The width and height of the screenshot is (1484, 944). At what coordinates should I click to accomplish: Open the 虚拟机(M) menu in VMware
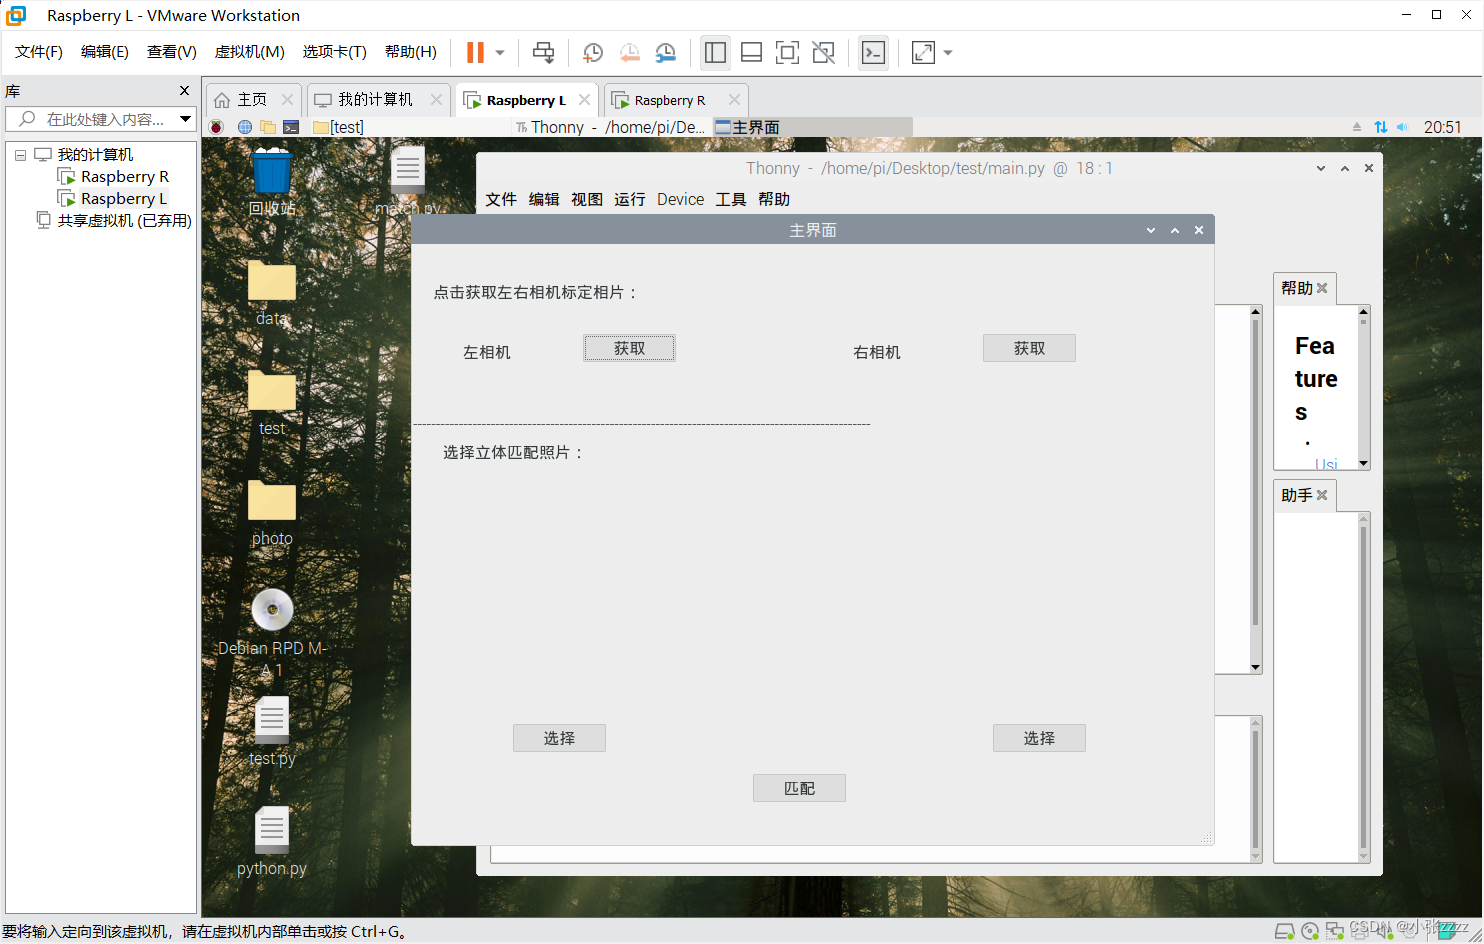pyautogui.click(x=250, y=52)
